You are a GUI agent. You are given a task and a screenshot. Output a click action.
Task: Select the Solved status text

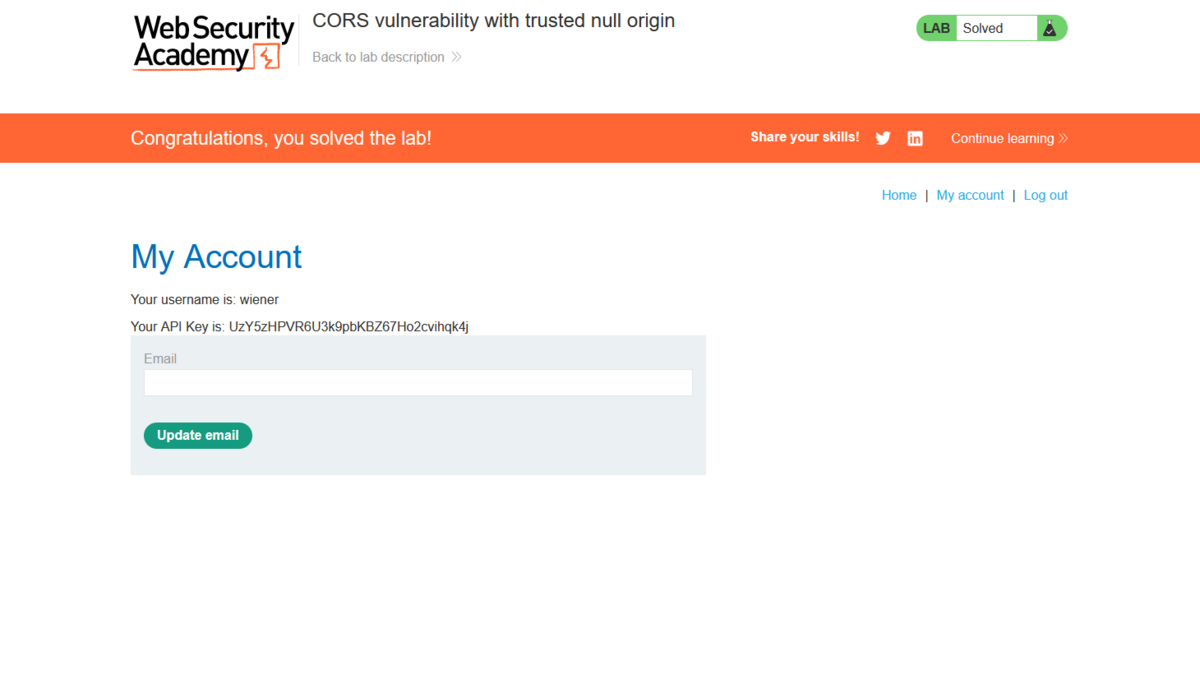pos(984,28)
